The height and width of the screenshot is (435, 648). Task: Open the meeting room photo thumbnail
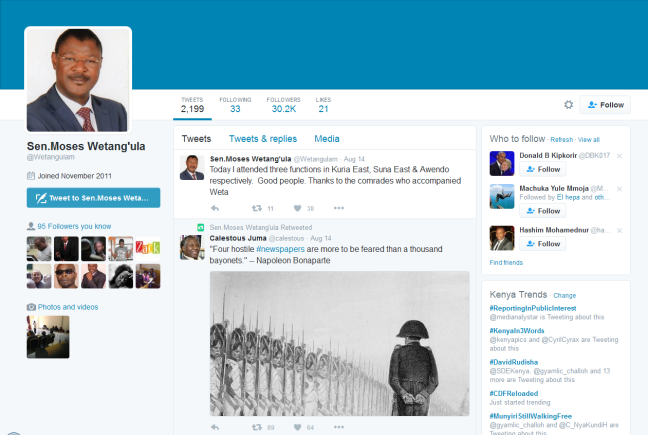[x=48, y=337]
